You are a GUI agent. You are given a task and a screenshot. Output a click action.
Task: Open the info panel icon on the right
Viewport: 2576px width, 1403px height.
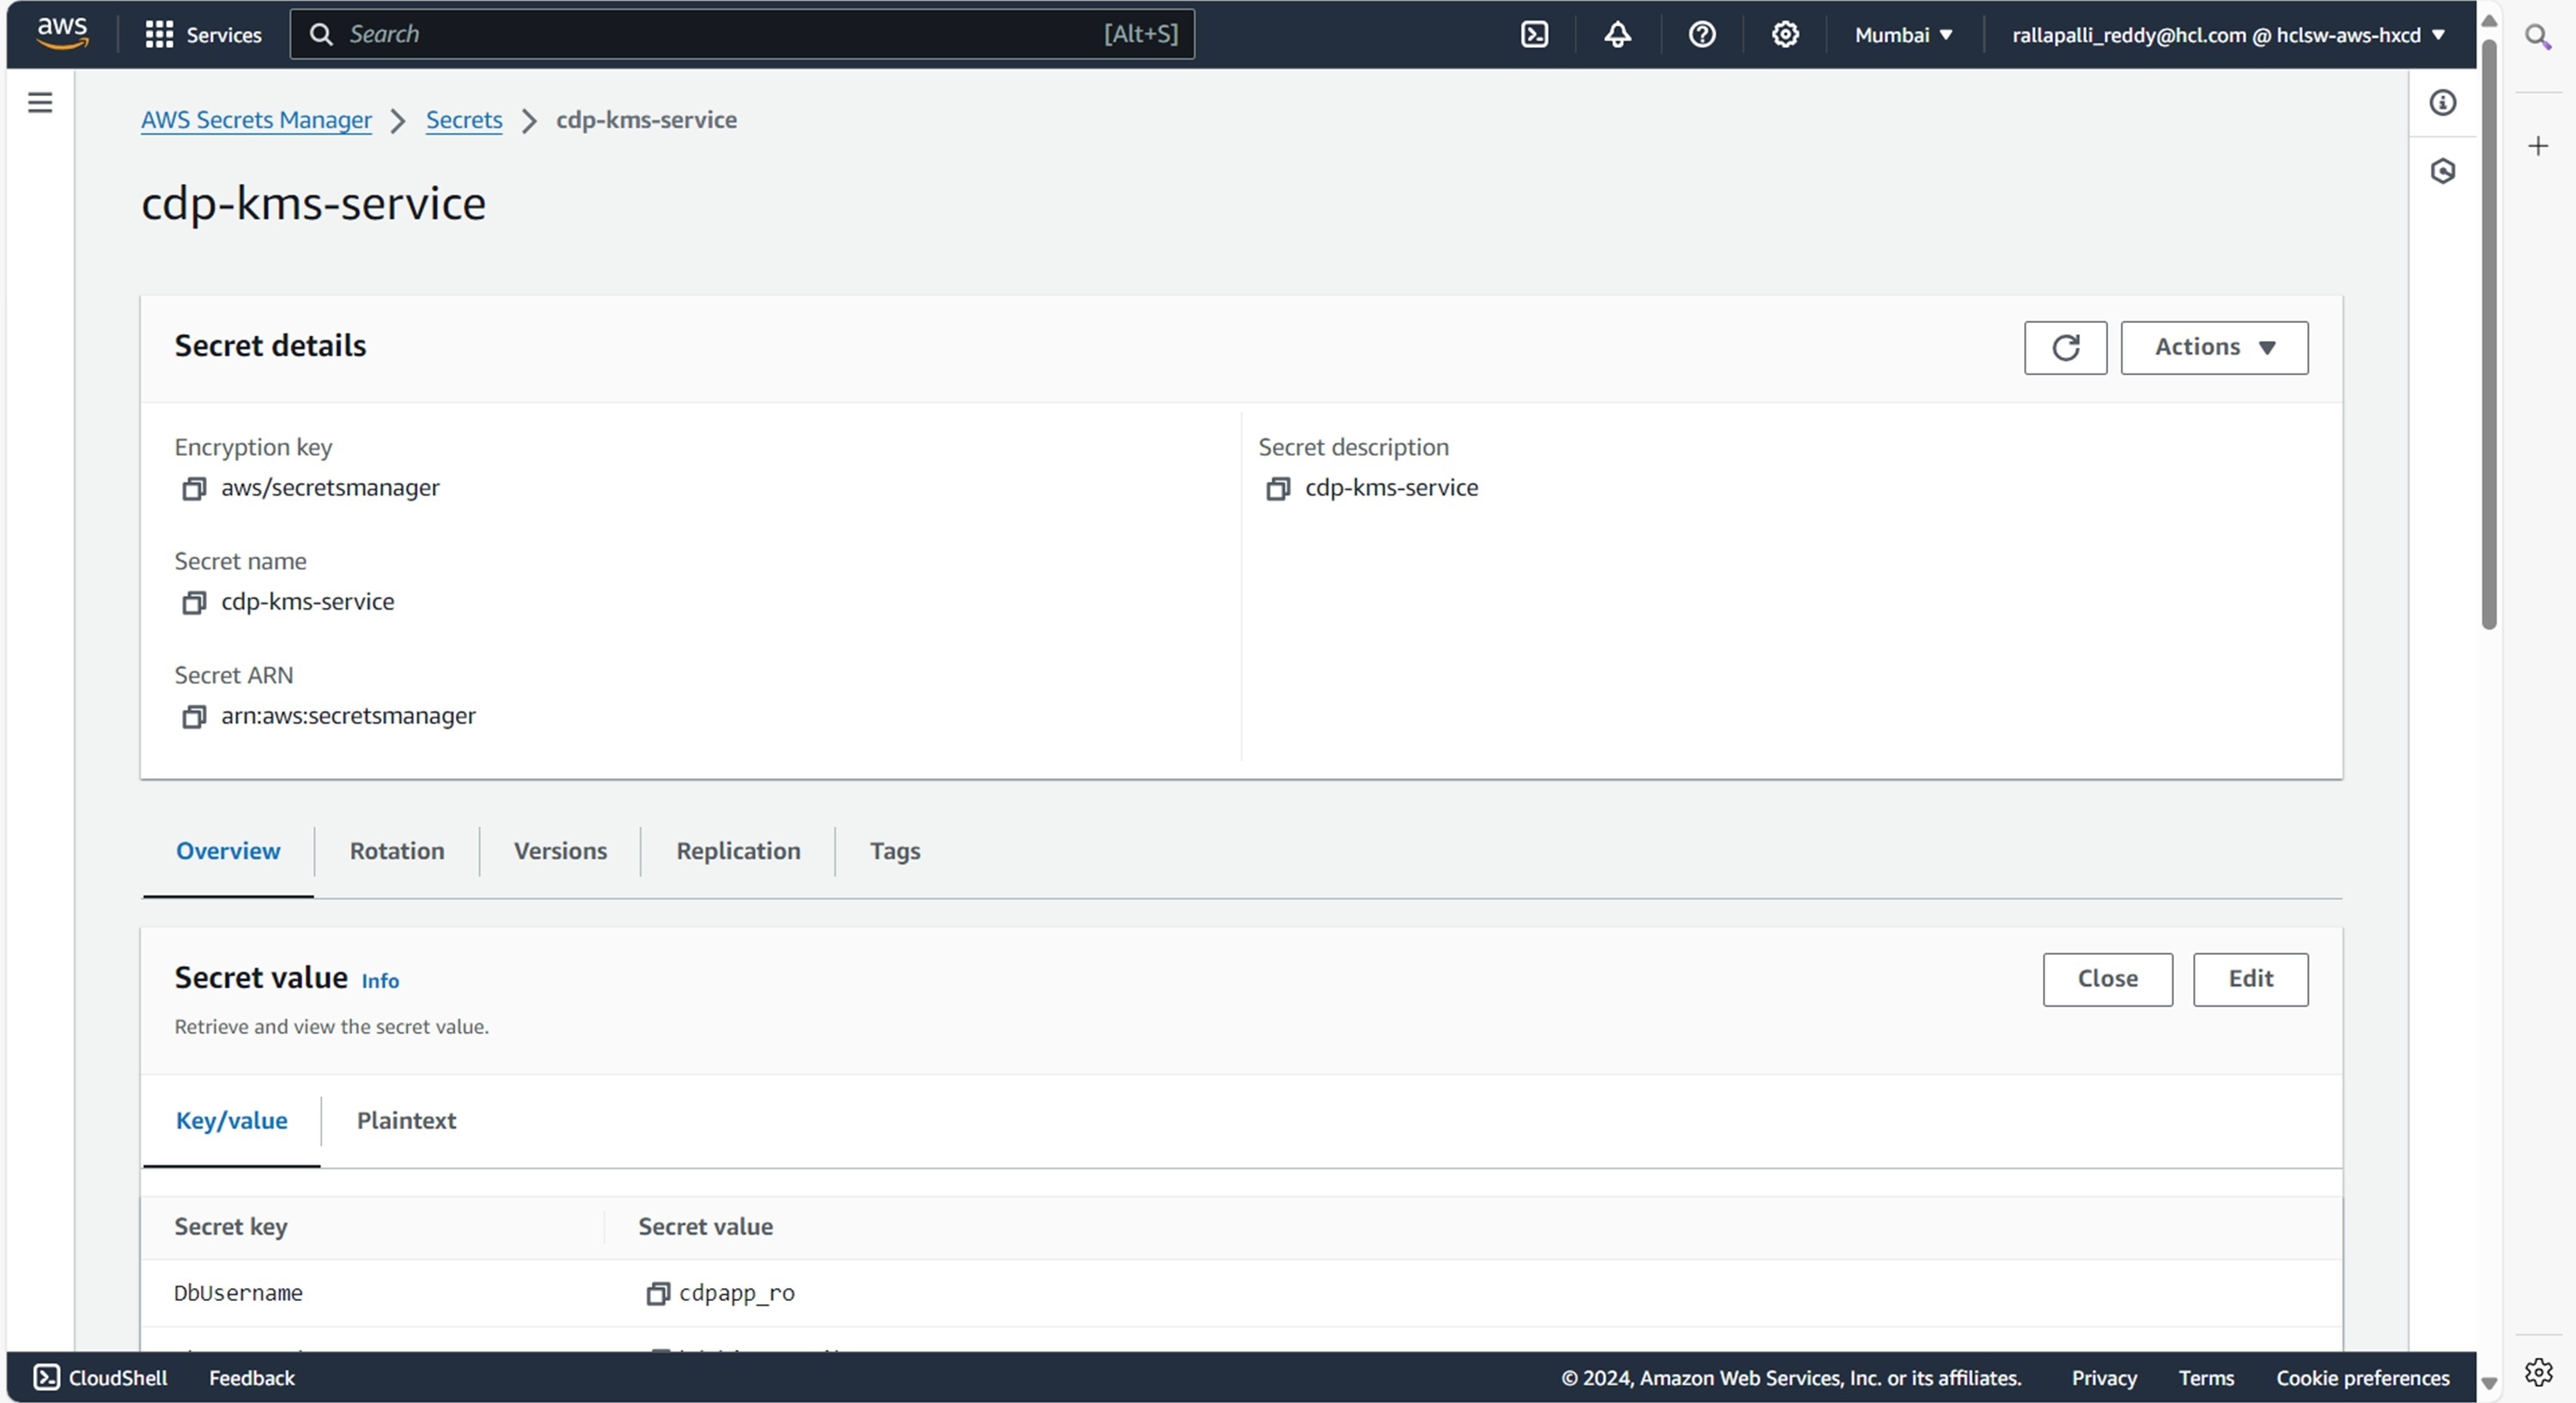(2442, 102)
